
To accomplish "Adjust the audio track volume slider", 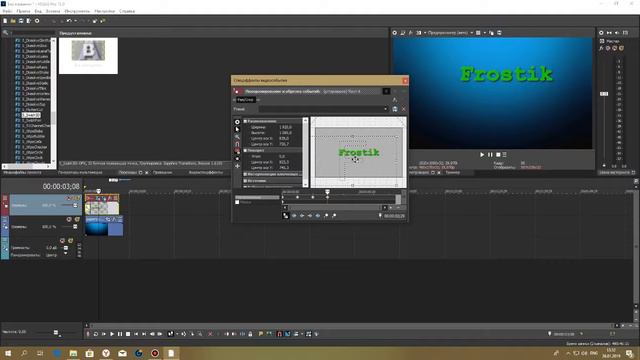I will [66, 248].
